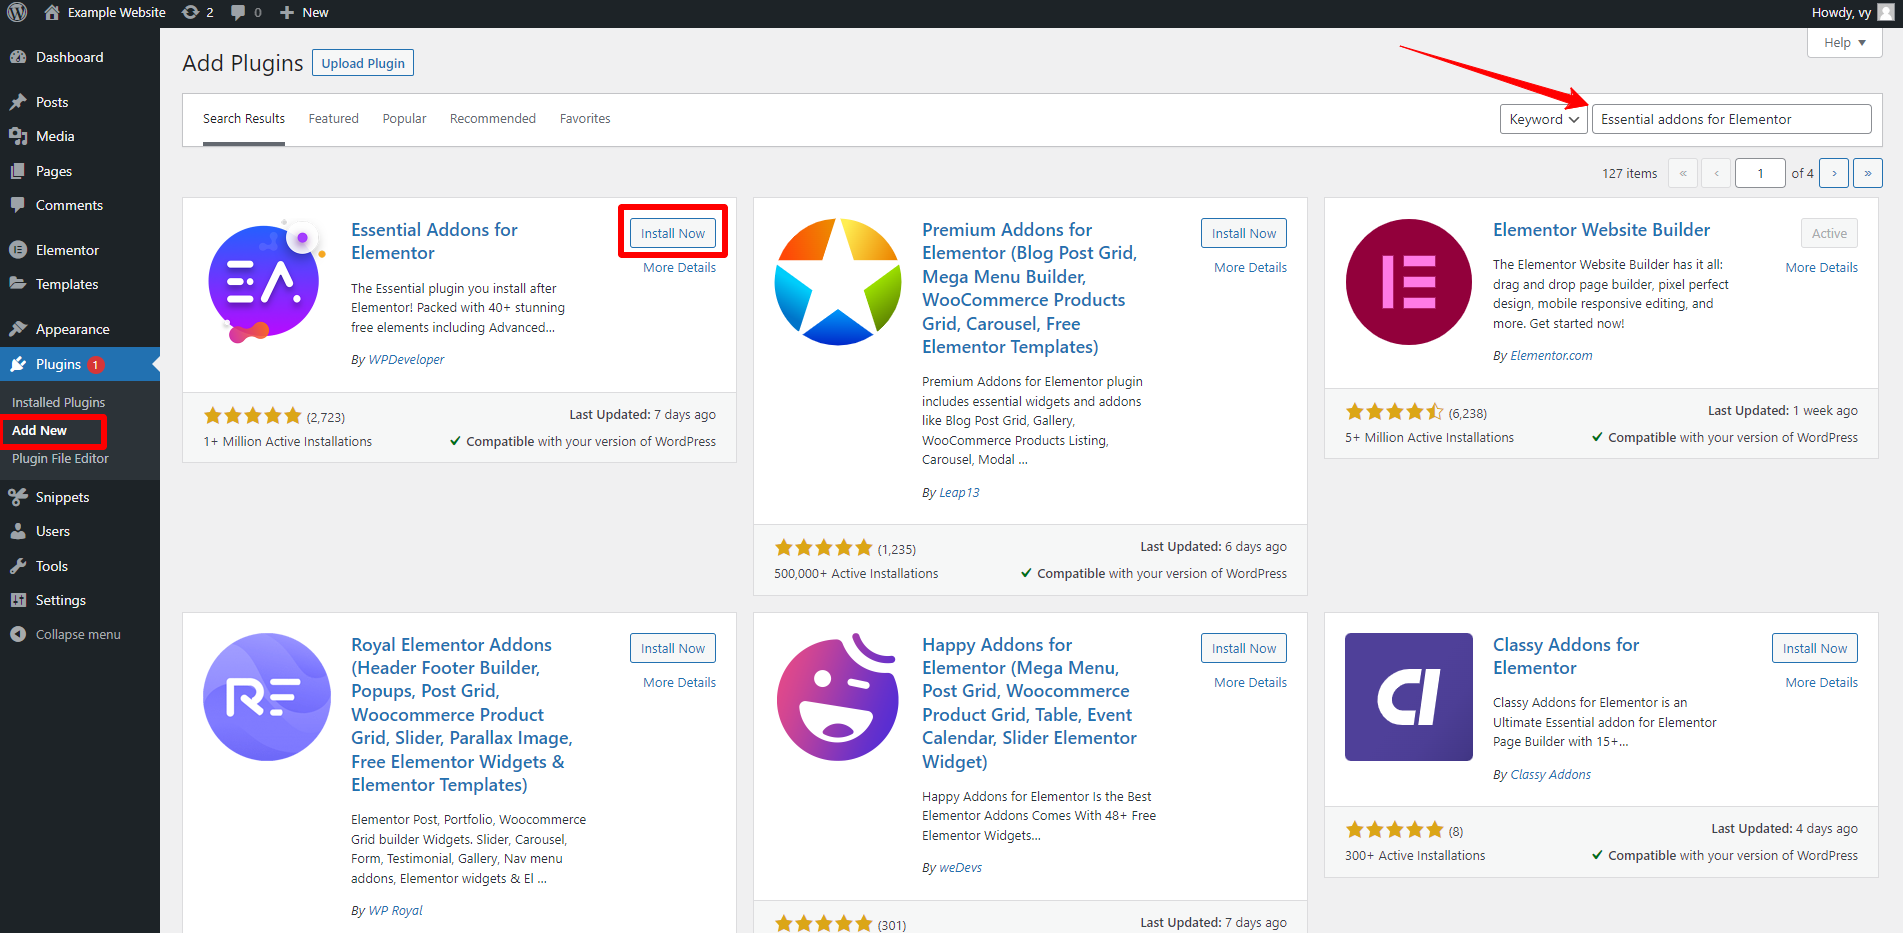1903x933 pixels.
Task: Install Happy Addons for Elementor now
Action: tap(1244, 648)
